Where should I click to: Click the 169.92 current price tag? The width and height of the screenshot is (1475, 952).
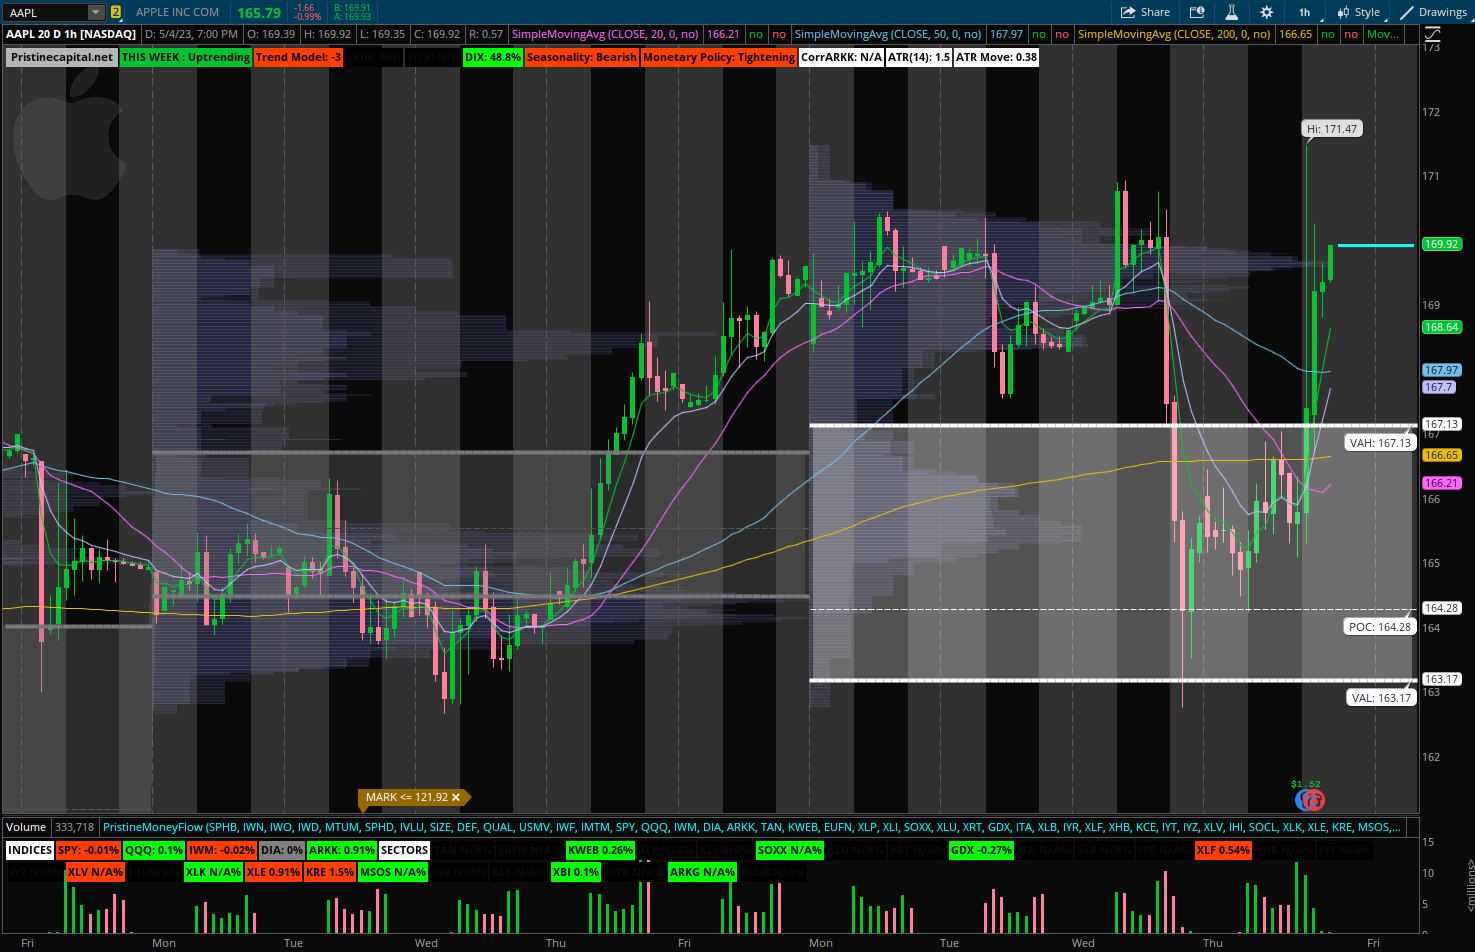pos(1441,244)
